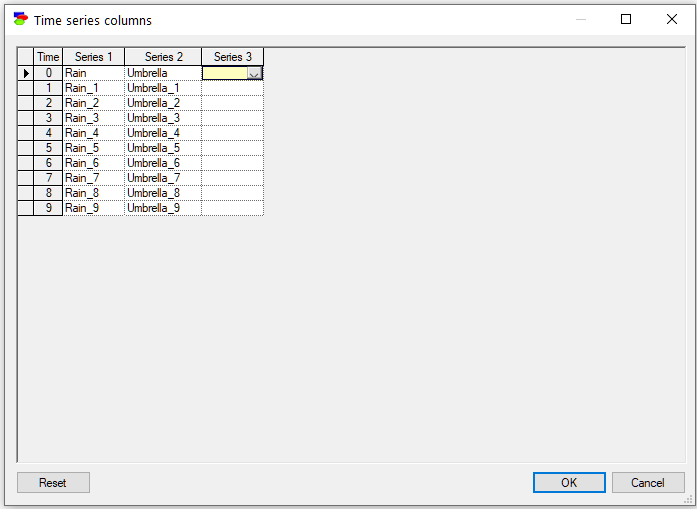
Task: Select the Rain_6 cell
Action: click(94, 163)
